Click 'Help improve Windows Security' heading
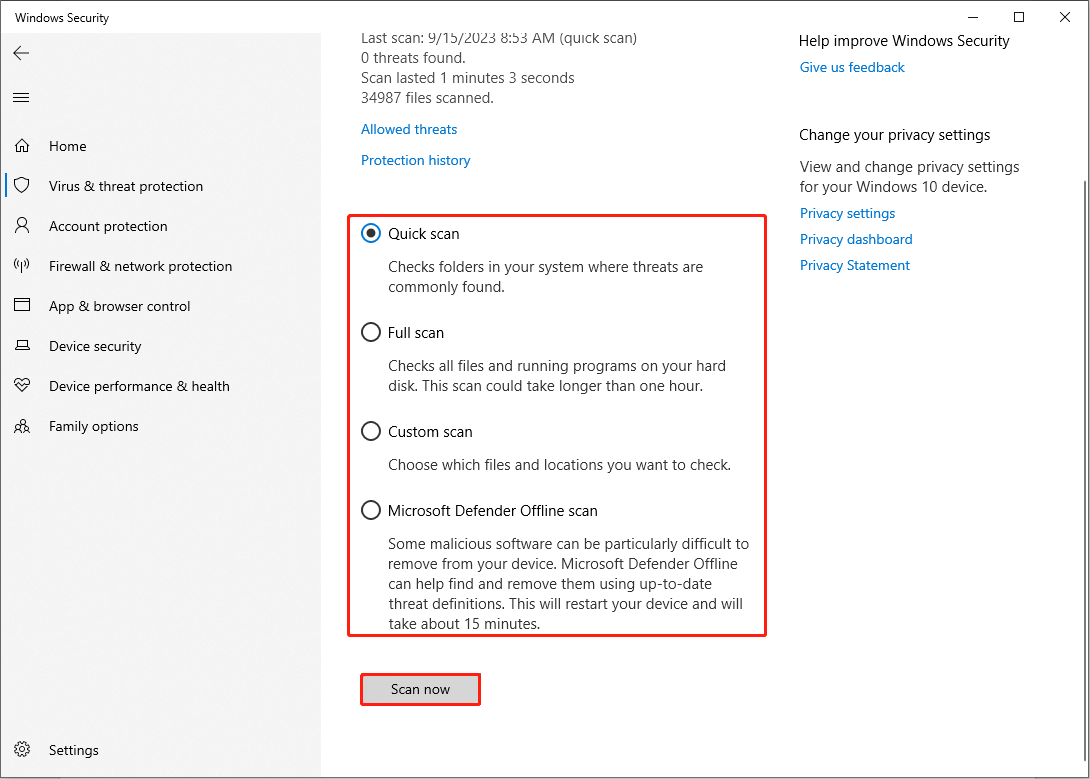The height and width of the screenshot is (779, 1090). (x=904, y=41)
